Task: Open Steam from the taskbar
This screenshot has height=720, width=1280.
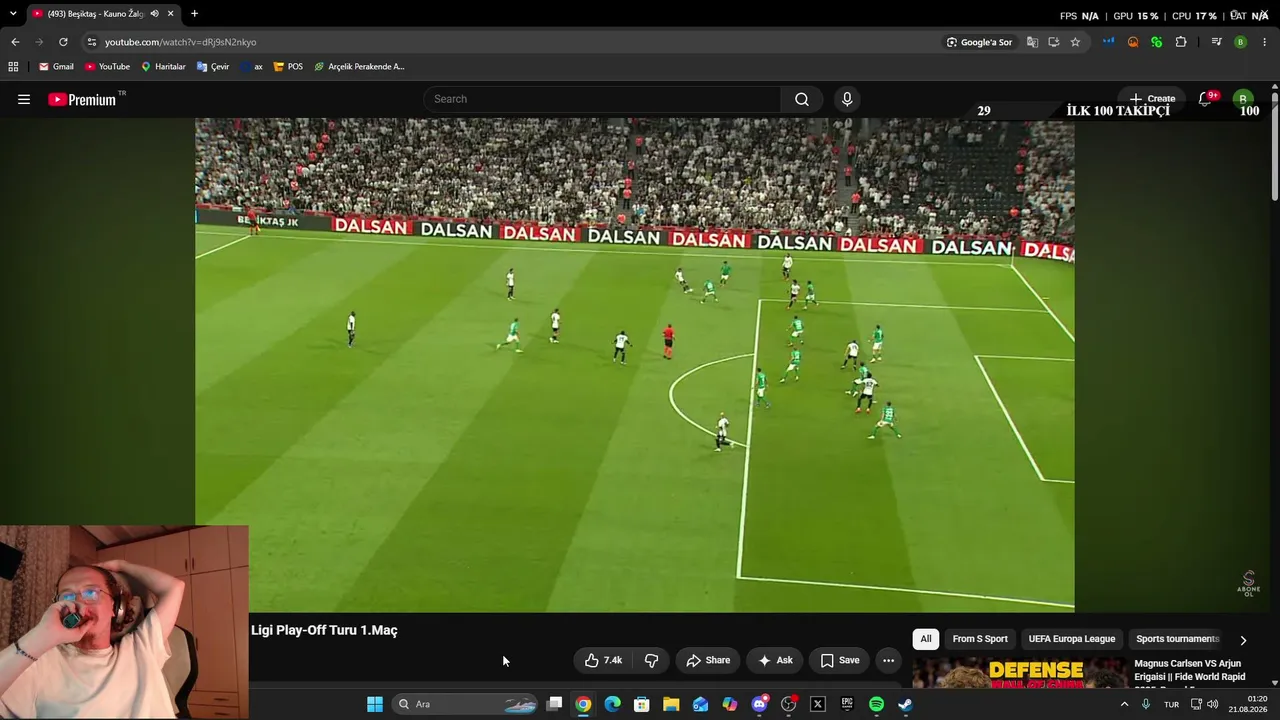Action: pyautogui.click(x=905, y=704)
